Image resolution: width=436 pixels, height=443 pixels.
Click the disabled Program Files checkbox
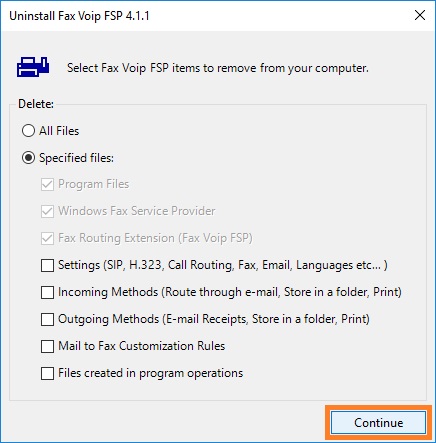pyautogui.click(x=47, y=184)
